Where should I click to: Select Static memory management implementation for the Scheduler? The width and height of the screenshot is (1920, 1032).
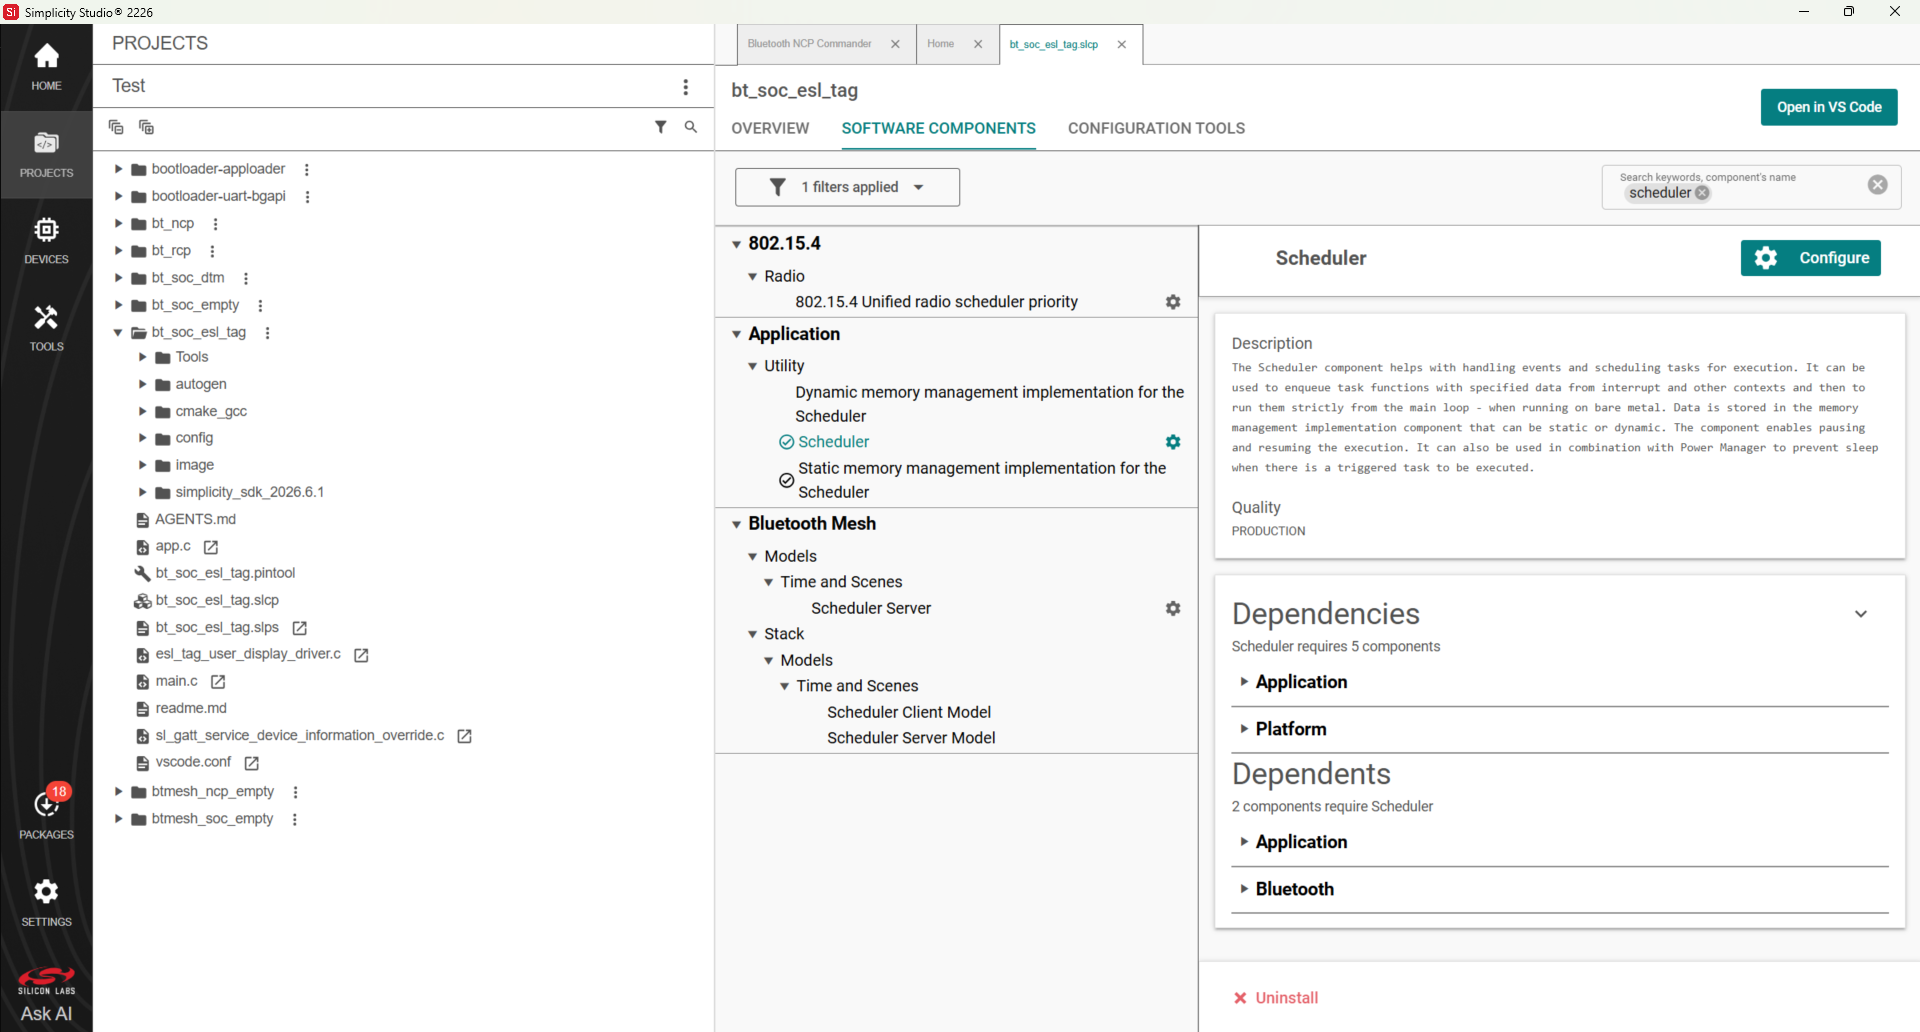pos(982,480)
